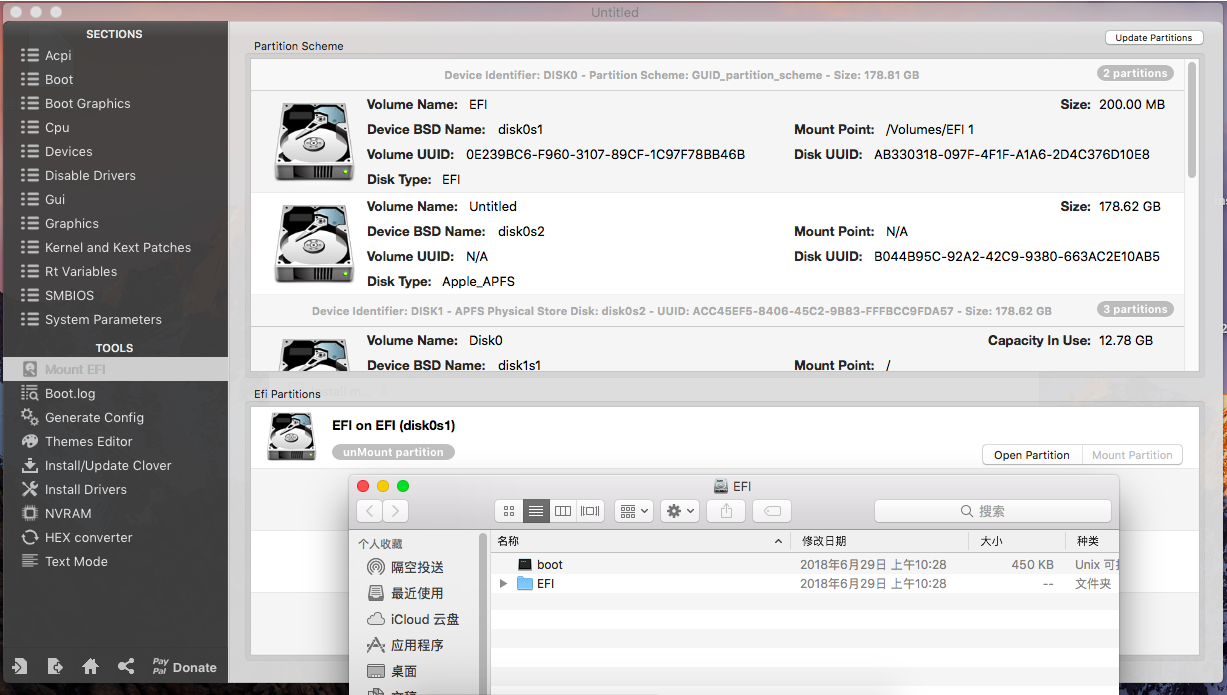Click the Update Partitions button
The height and width of the screenshot is (695, 1227).
click(x=1153, y=37)
